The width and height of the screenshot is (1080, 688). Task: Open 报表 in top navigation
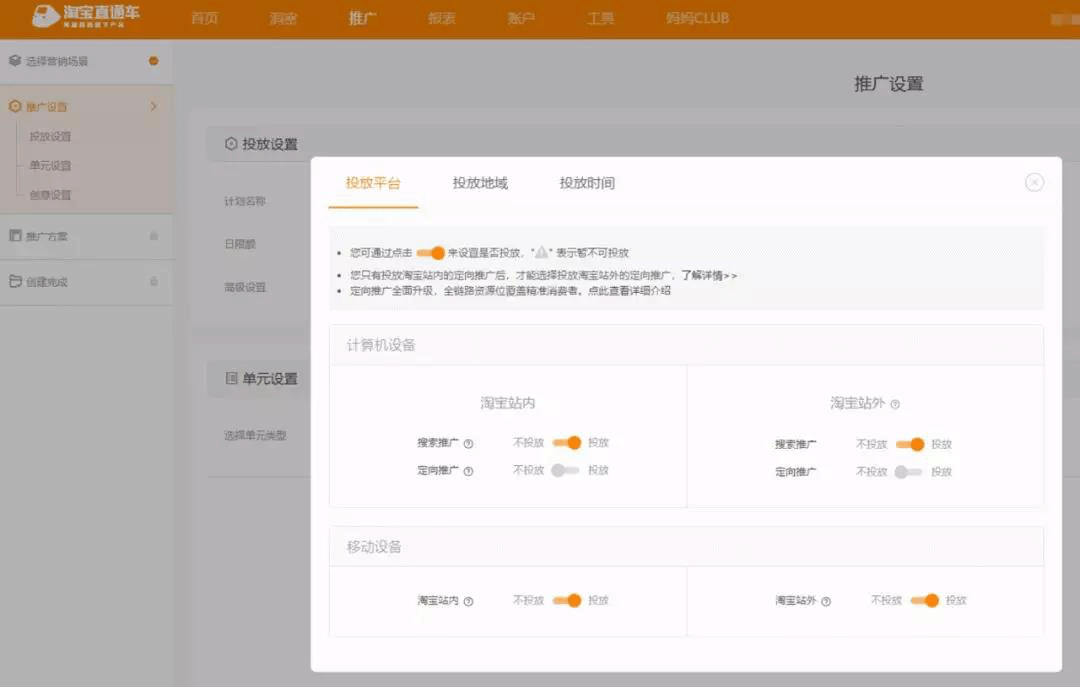click(x=442, y=19)
